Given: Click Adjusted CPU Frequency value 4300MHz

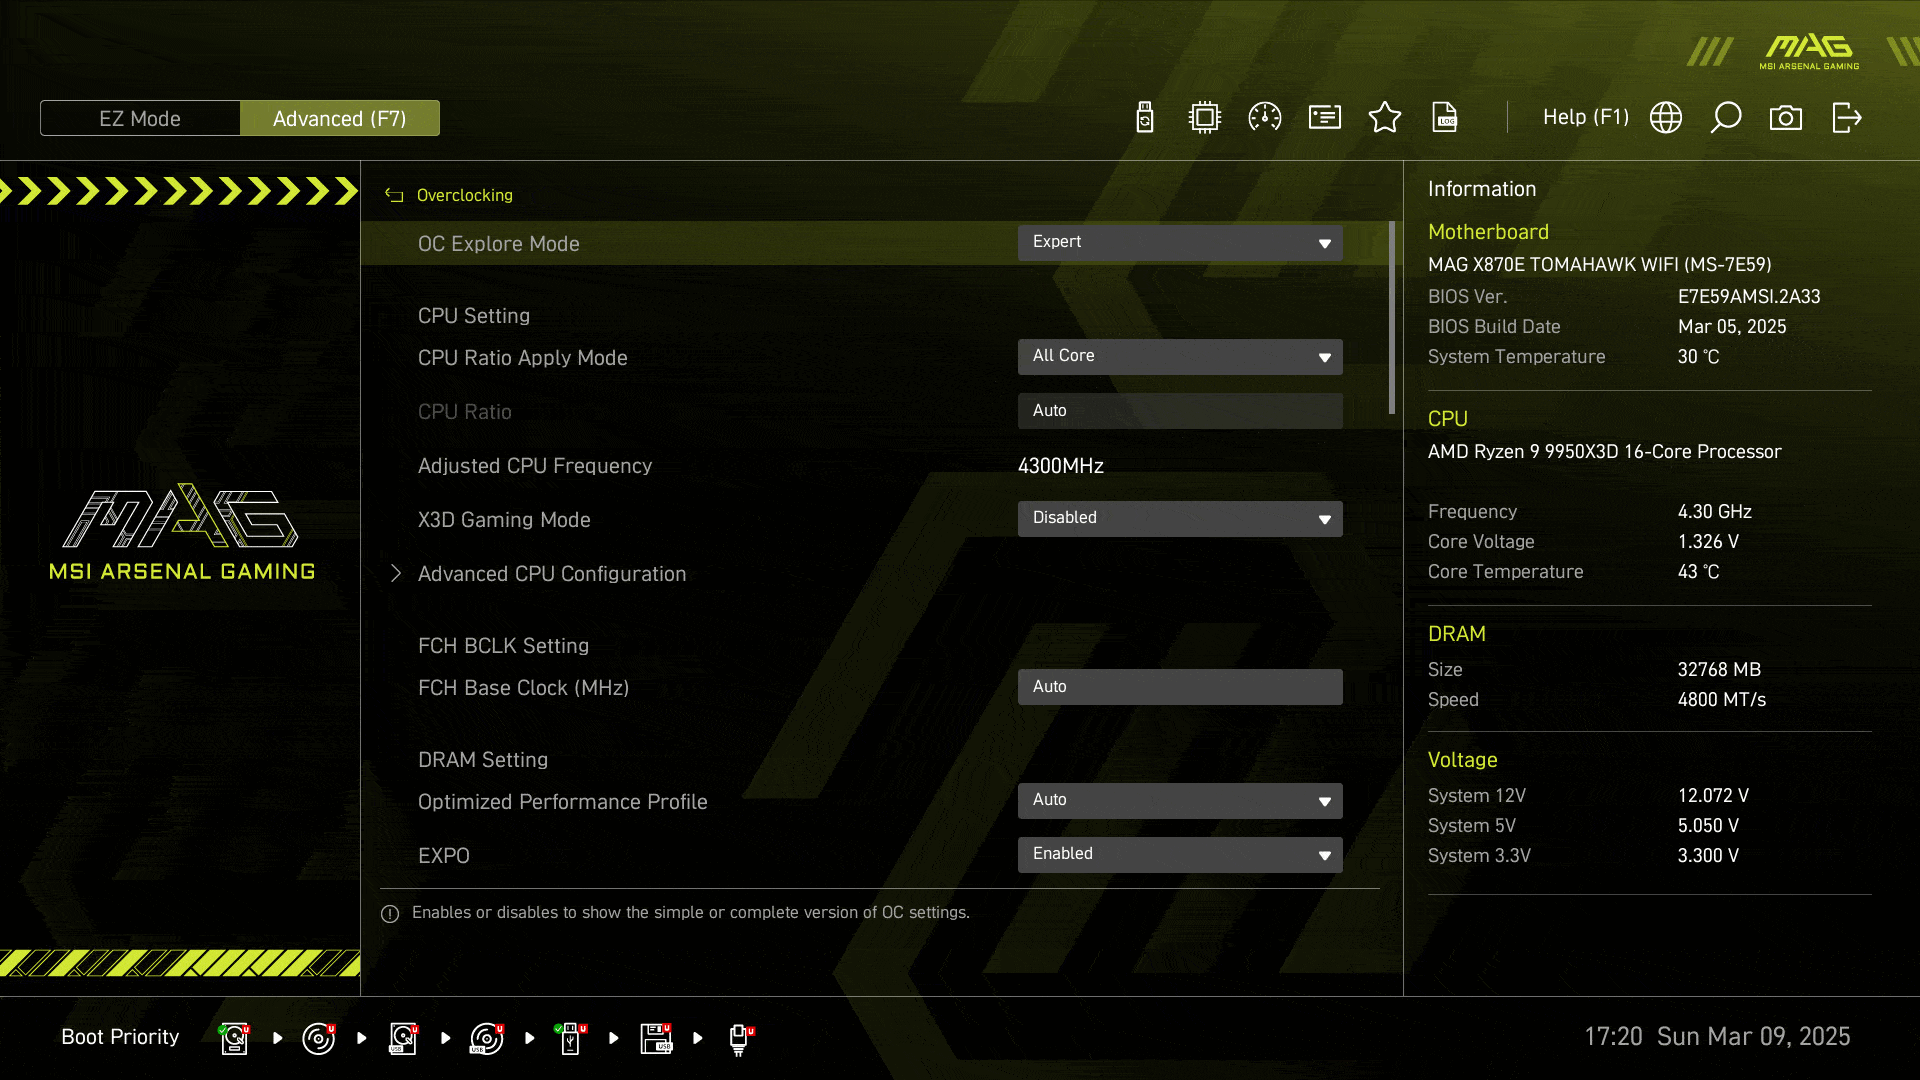Looking at the screenshot, I should 1061,466.
